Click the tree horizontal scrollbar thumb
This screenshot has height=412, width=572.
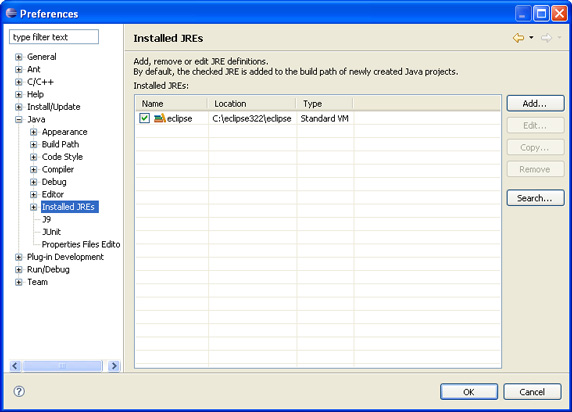62,365
